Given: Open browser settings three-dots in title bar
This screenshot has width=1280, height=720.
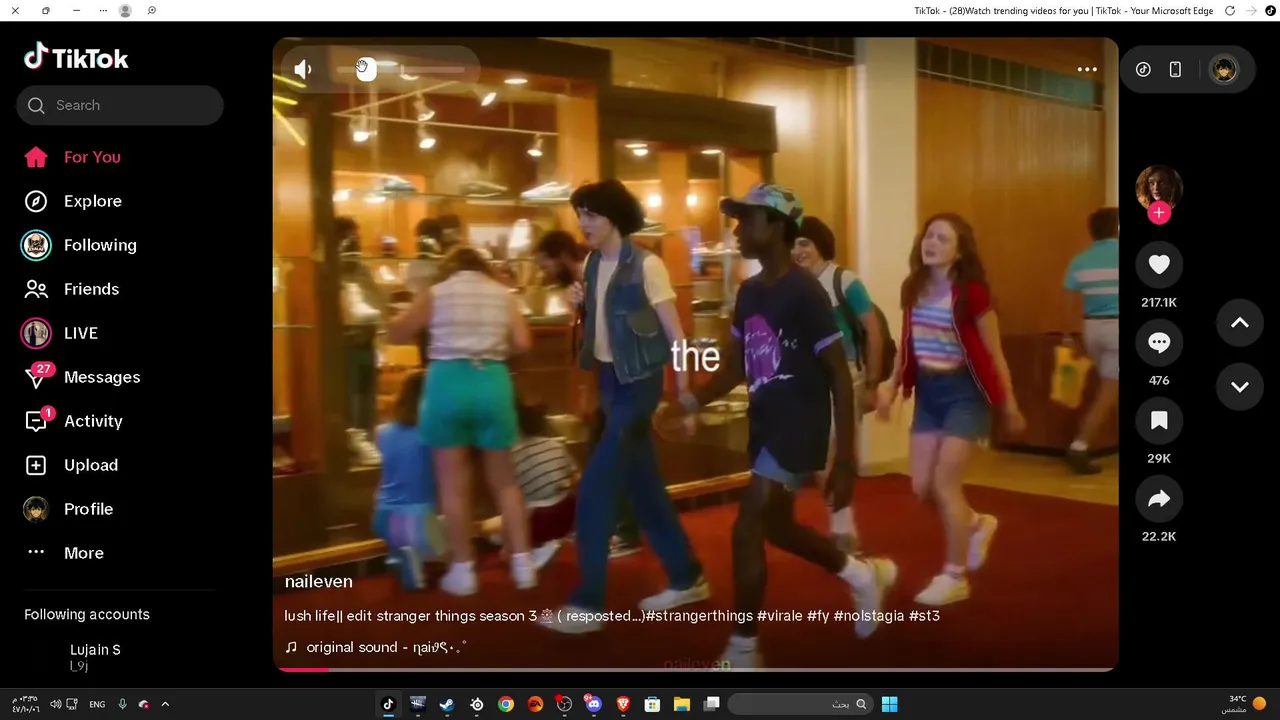Looking at the screenshot, I should (x=104, y=10).
